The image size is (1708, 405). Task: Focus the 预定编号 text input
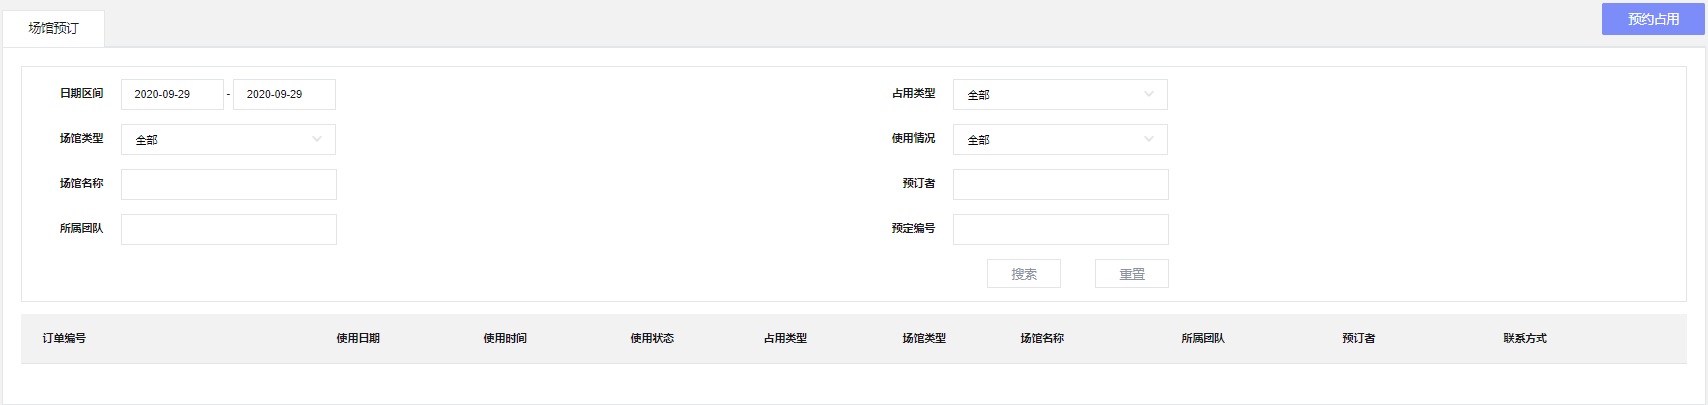[1059, 229]
